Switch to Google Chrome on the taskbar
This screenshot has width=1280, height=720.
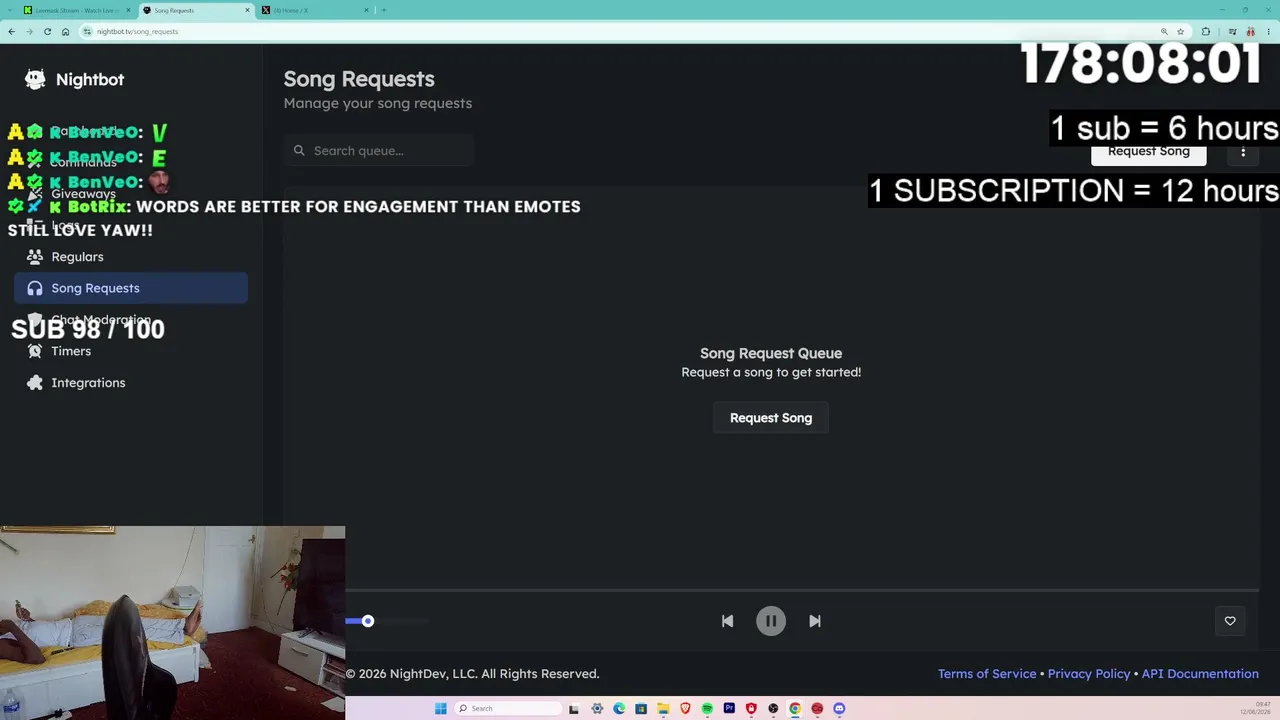795,708
